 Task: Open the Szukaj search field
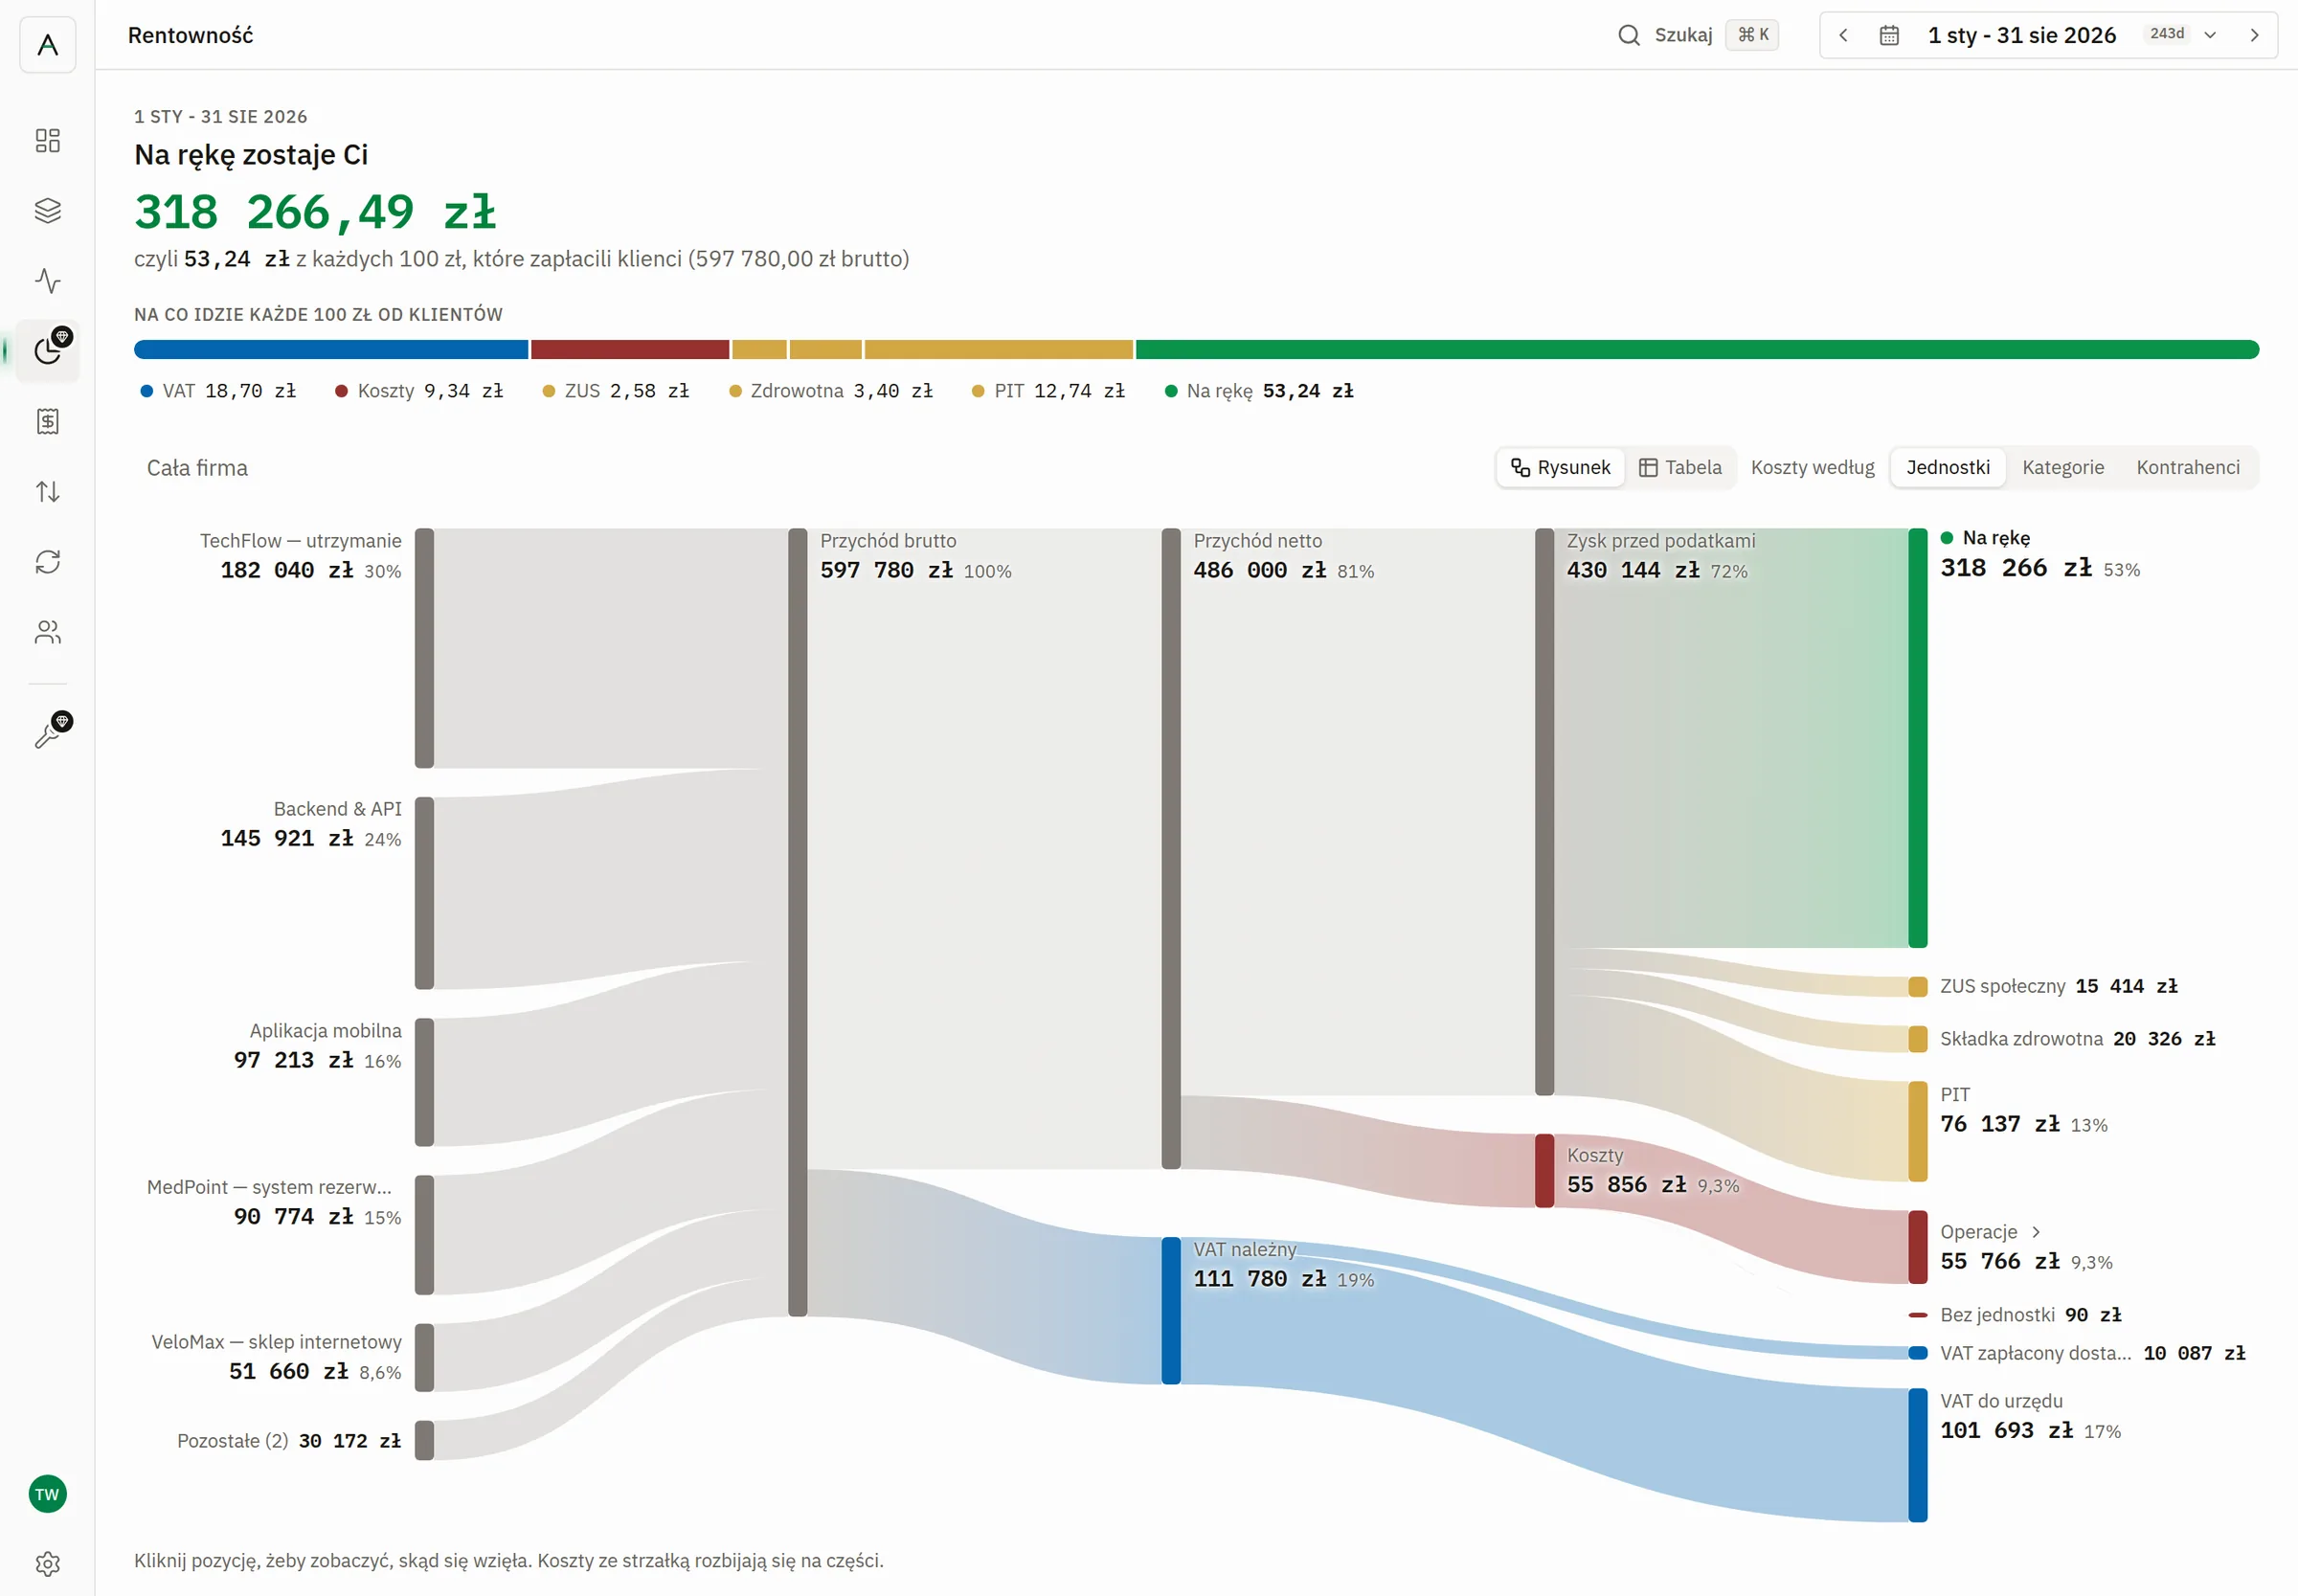click(1698, 35)
